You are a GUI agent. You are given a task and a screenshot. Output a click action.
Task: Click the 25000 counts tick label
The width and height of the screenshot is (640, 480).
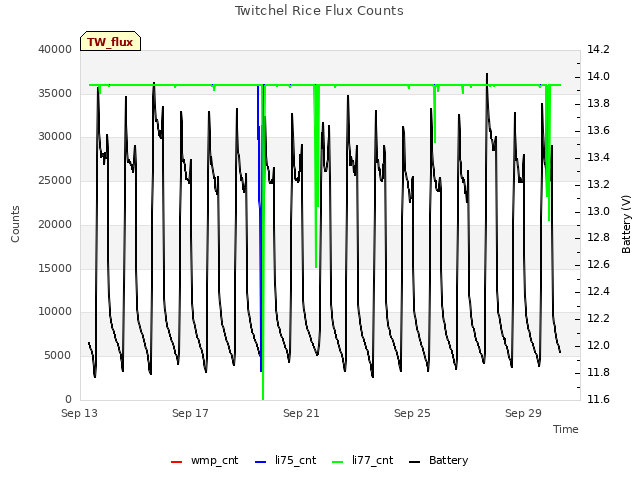coord(55,180)
